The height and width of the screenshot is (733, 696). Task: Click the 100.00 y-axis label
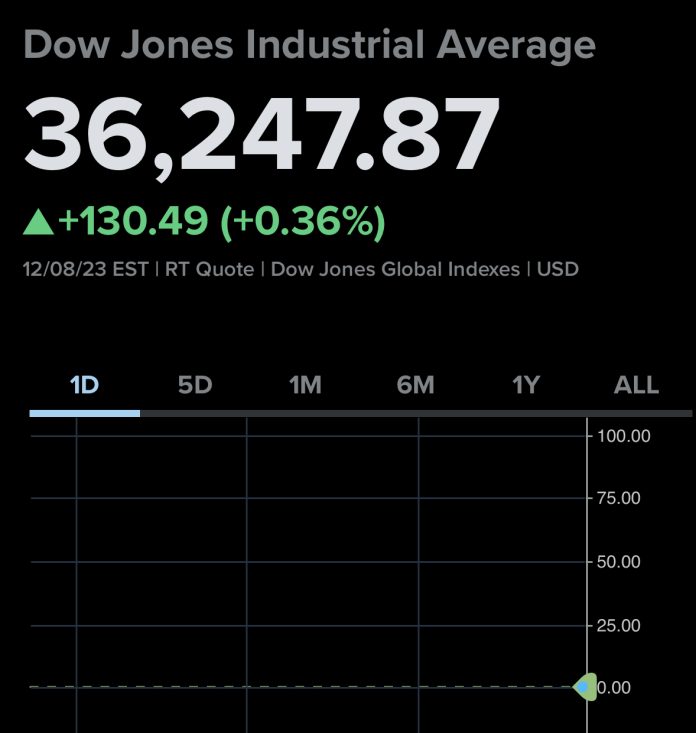tap(623, 436)
